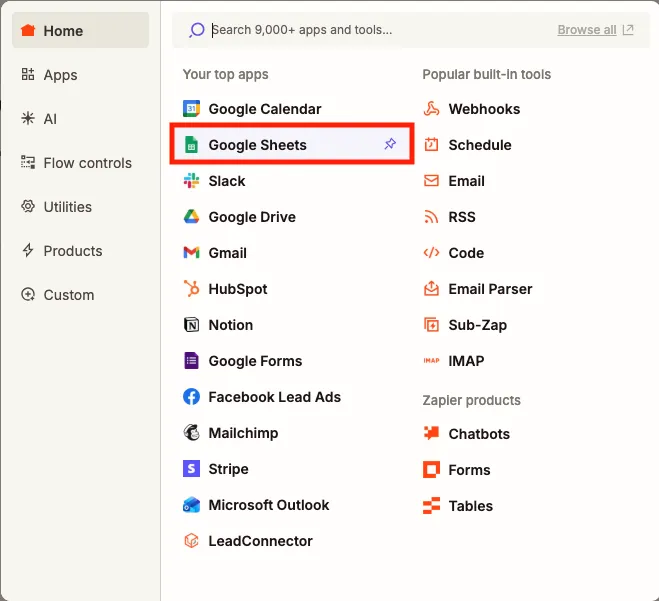Select Custom in the sidebar
Image resolution: width=659 pixels, height=601 pixels.
tap(80, 295)
